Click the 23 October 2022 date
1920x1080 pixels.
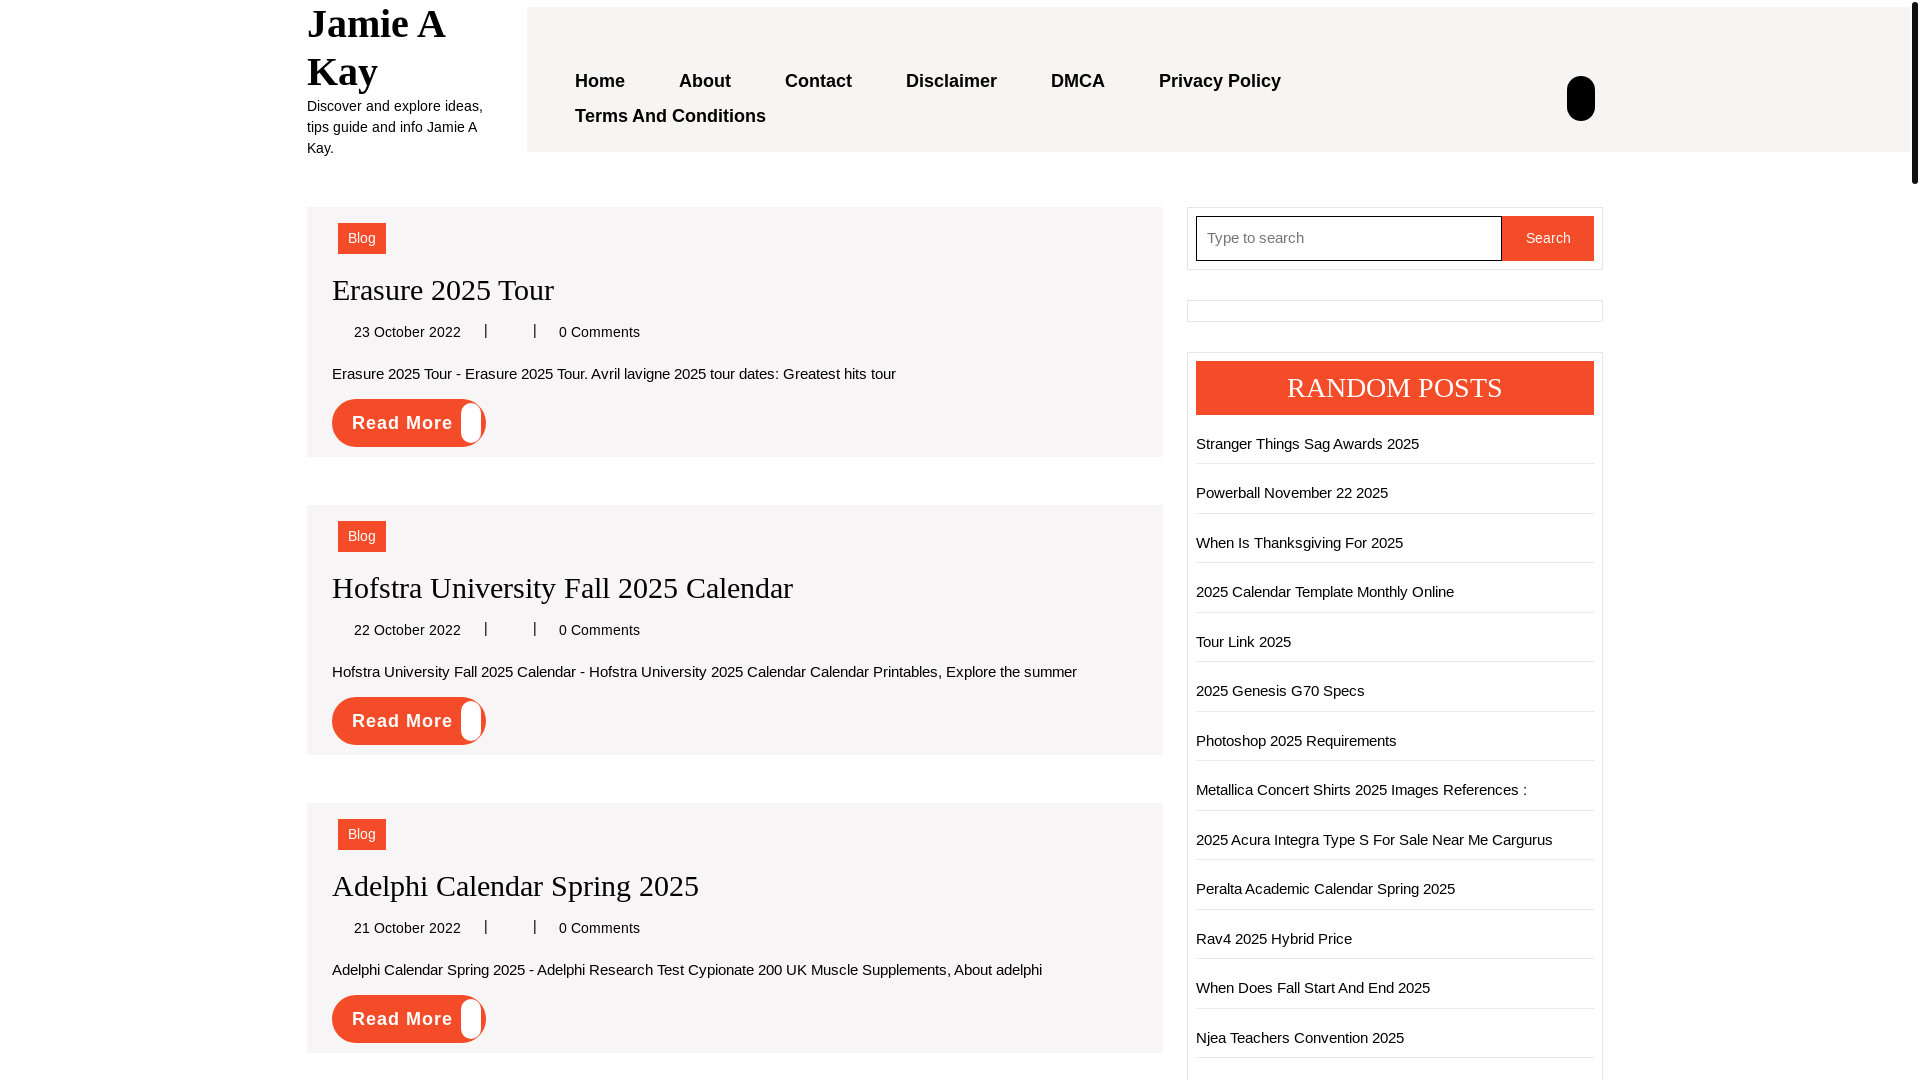tap(407, 332)
